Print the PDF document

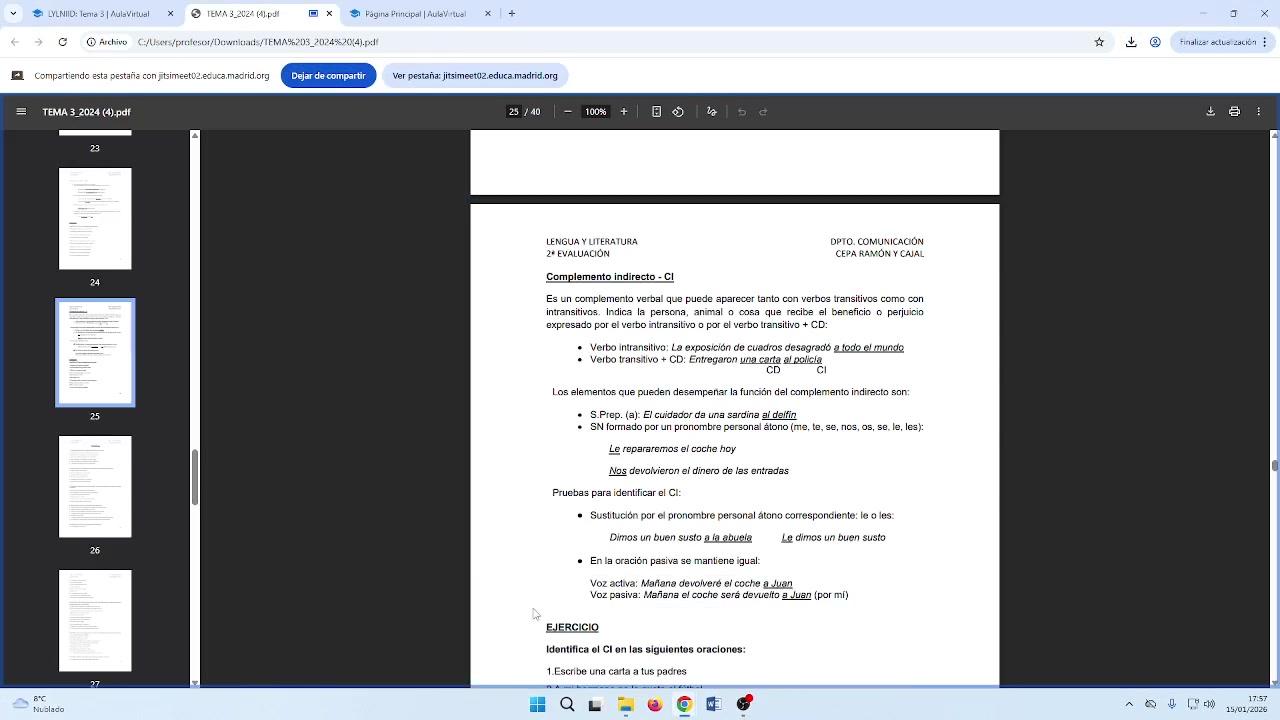pos(1234,112)
